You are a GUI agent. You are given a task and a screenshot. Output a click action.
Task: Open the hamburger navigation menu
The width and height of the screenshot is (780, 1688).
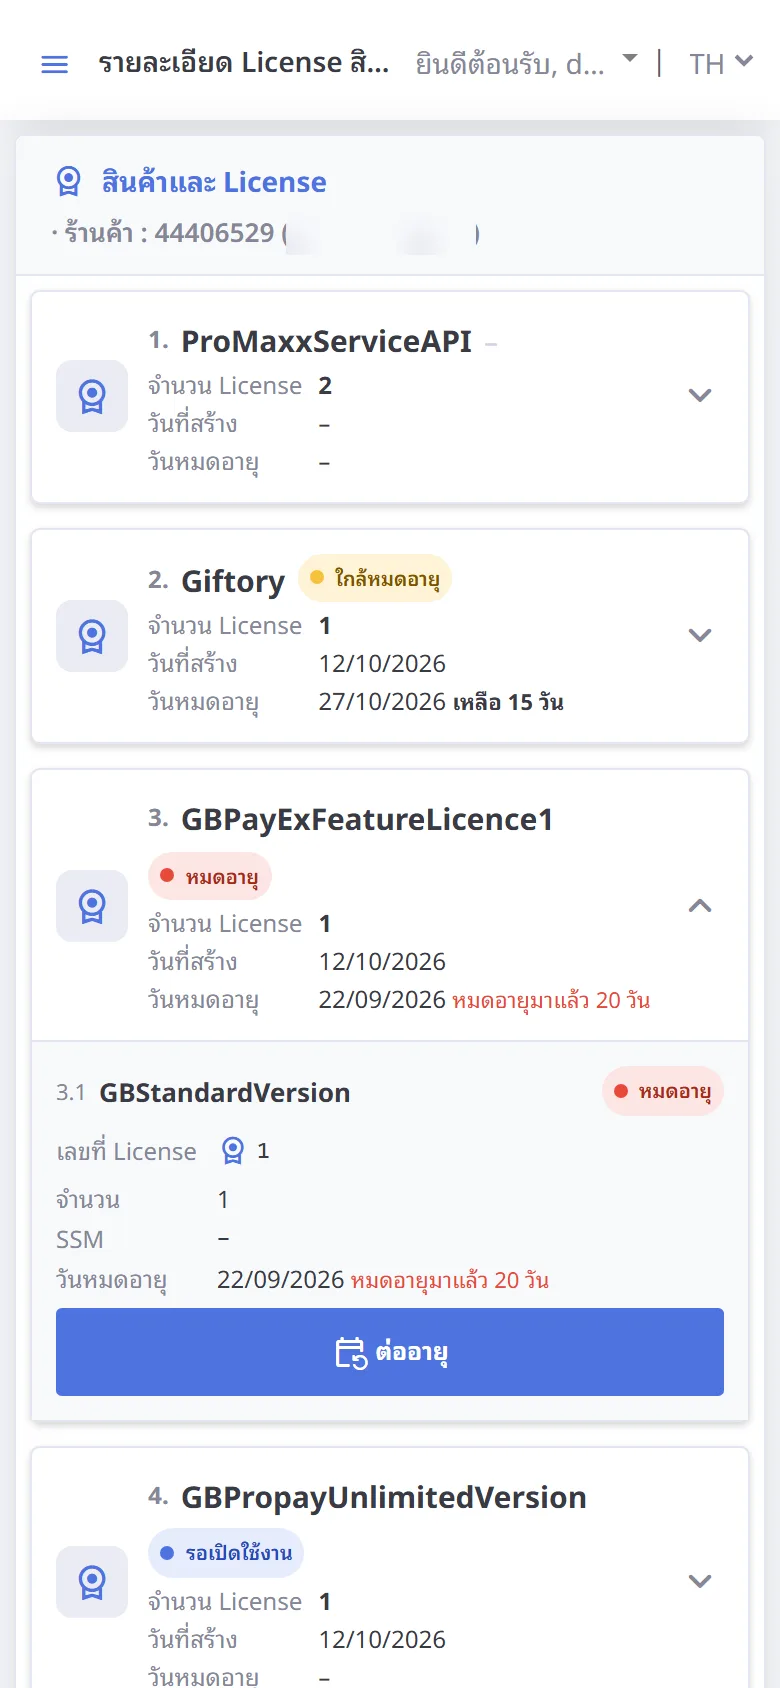pyautogui.click(x=54, y=65)
